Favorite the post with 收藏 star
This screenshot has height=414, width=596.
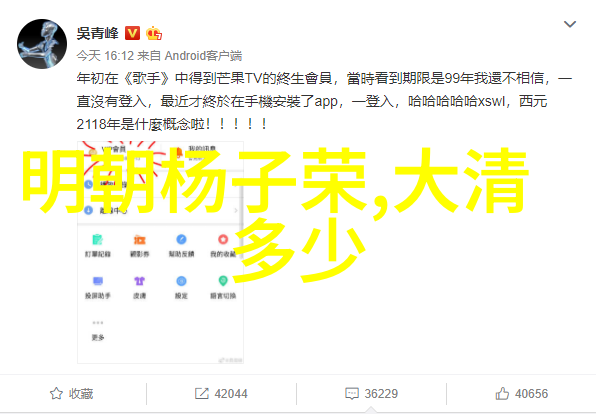point(71,393)
